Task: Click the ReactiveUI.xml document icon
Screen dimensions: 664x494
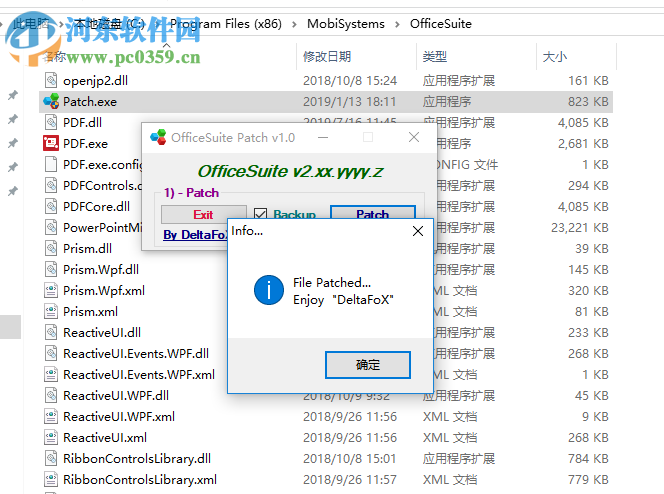Action: coord(51,437)
